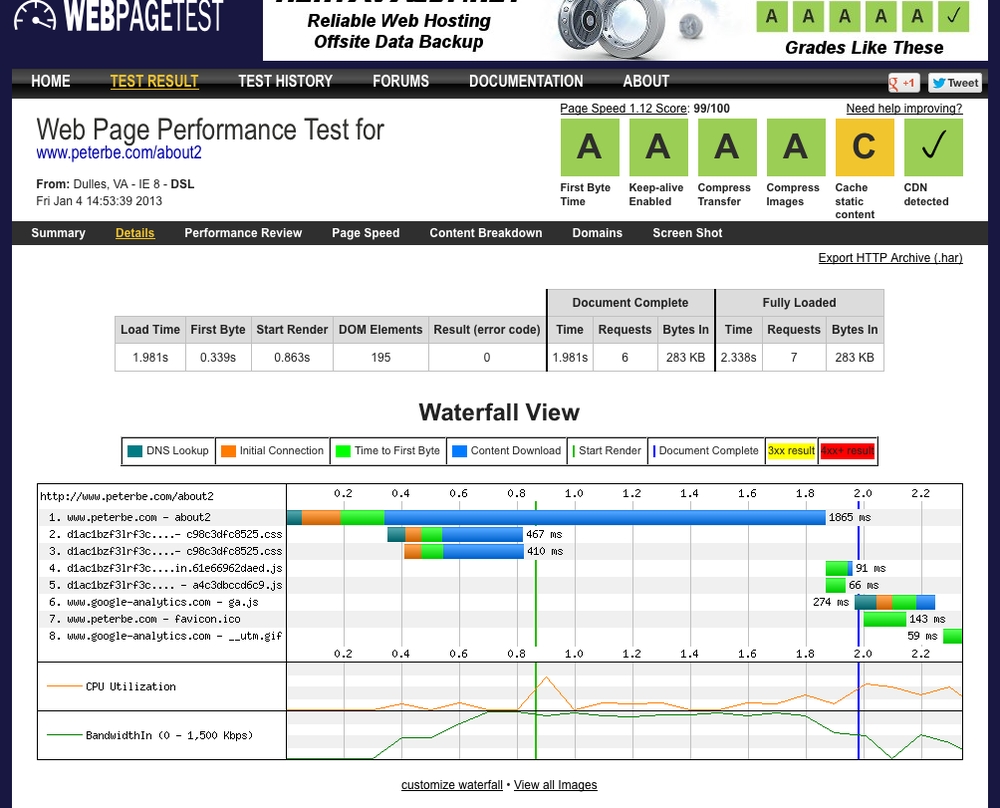Screen dimensions: 1000x808
Task: Click the Compress Transfer grade A box
Action: 726,148
